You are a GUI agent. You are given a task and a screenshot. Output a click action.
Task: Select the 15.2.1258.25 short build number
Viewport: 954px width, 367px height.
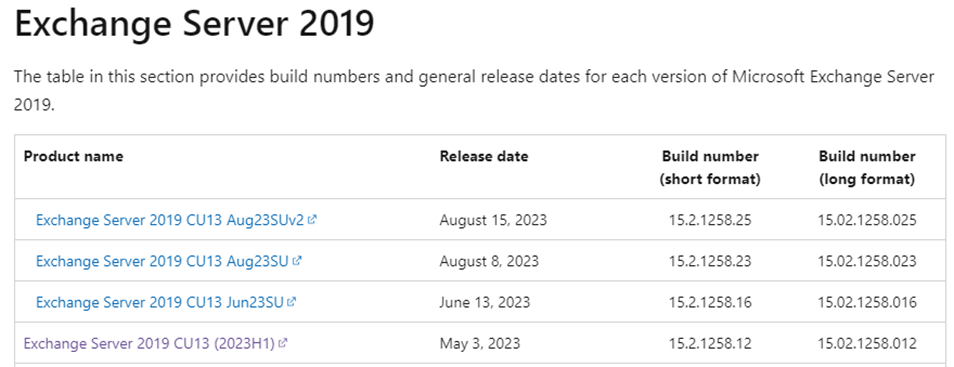click(x=710, y=220)
